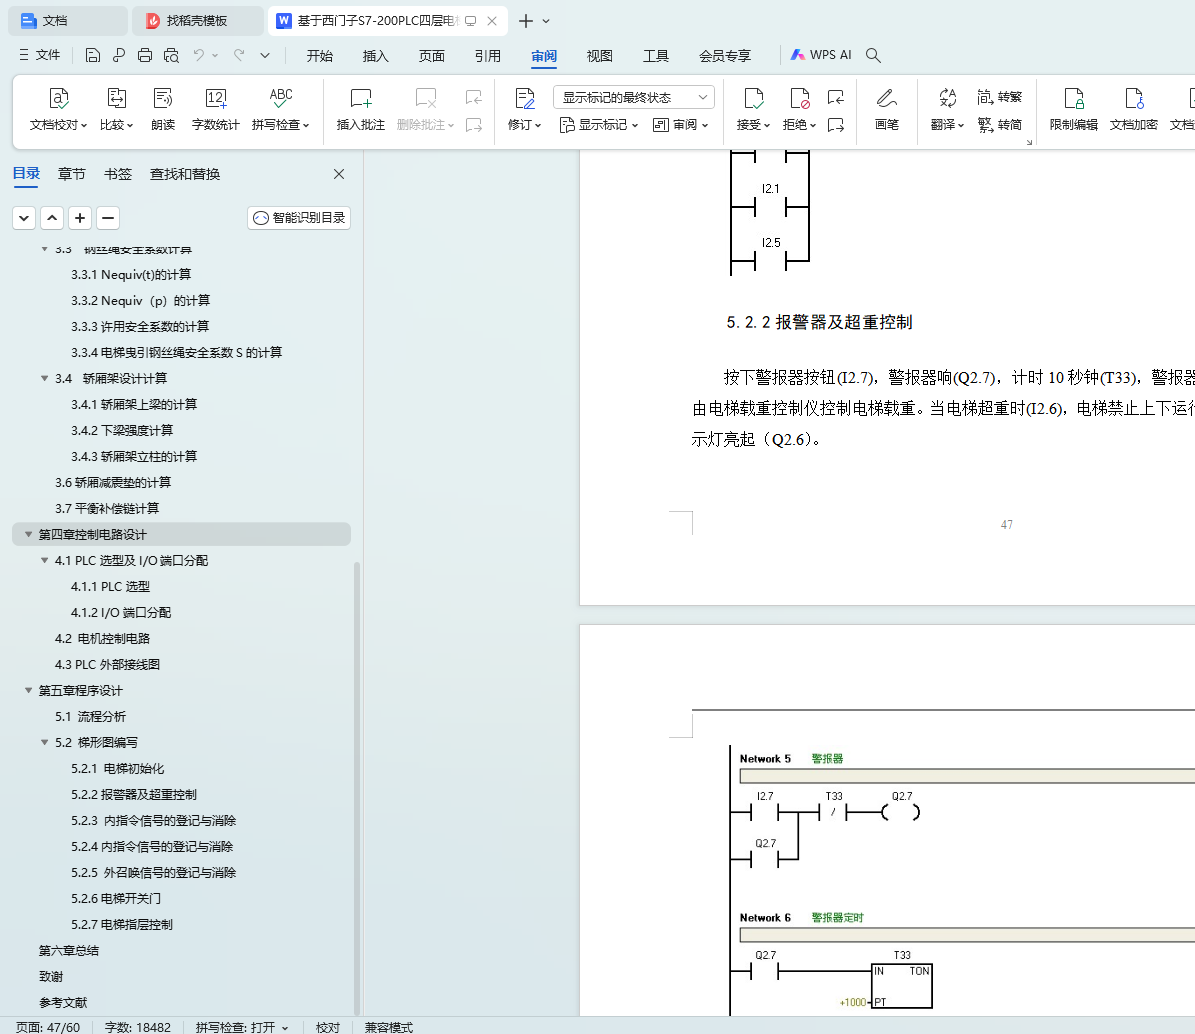The image size is (1195, 1034).
Task: Toggle 修订 track changes
Action: [x=524, y=109]
